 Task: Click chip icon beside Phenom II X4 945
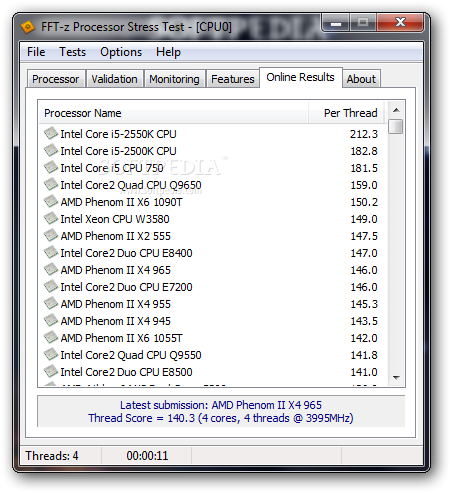51,320
